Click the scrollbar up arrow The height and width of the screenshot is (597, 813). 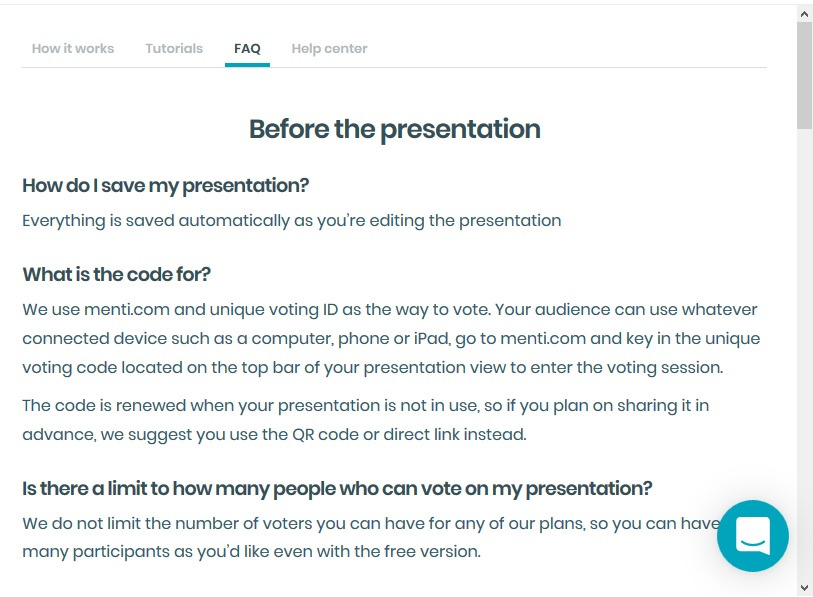(x=804, y=13)
